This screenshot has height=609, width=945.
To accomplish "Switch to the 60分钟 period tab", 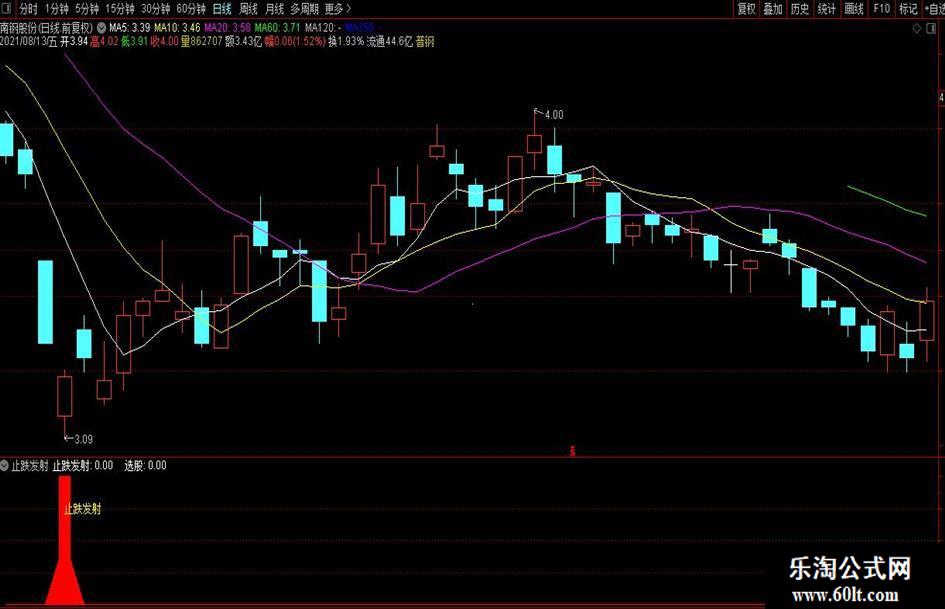I will click(x=191, y=9).
